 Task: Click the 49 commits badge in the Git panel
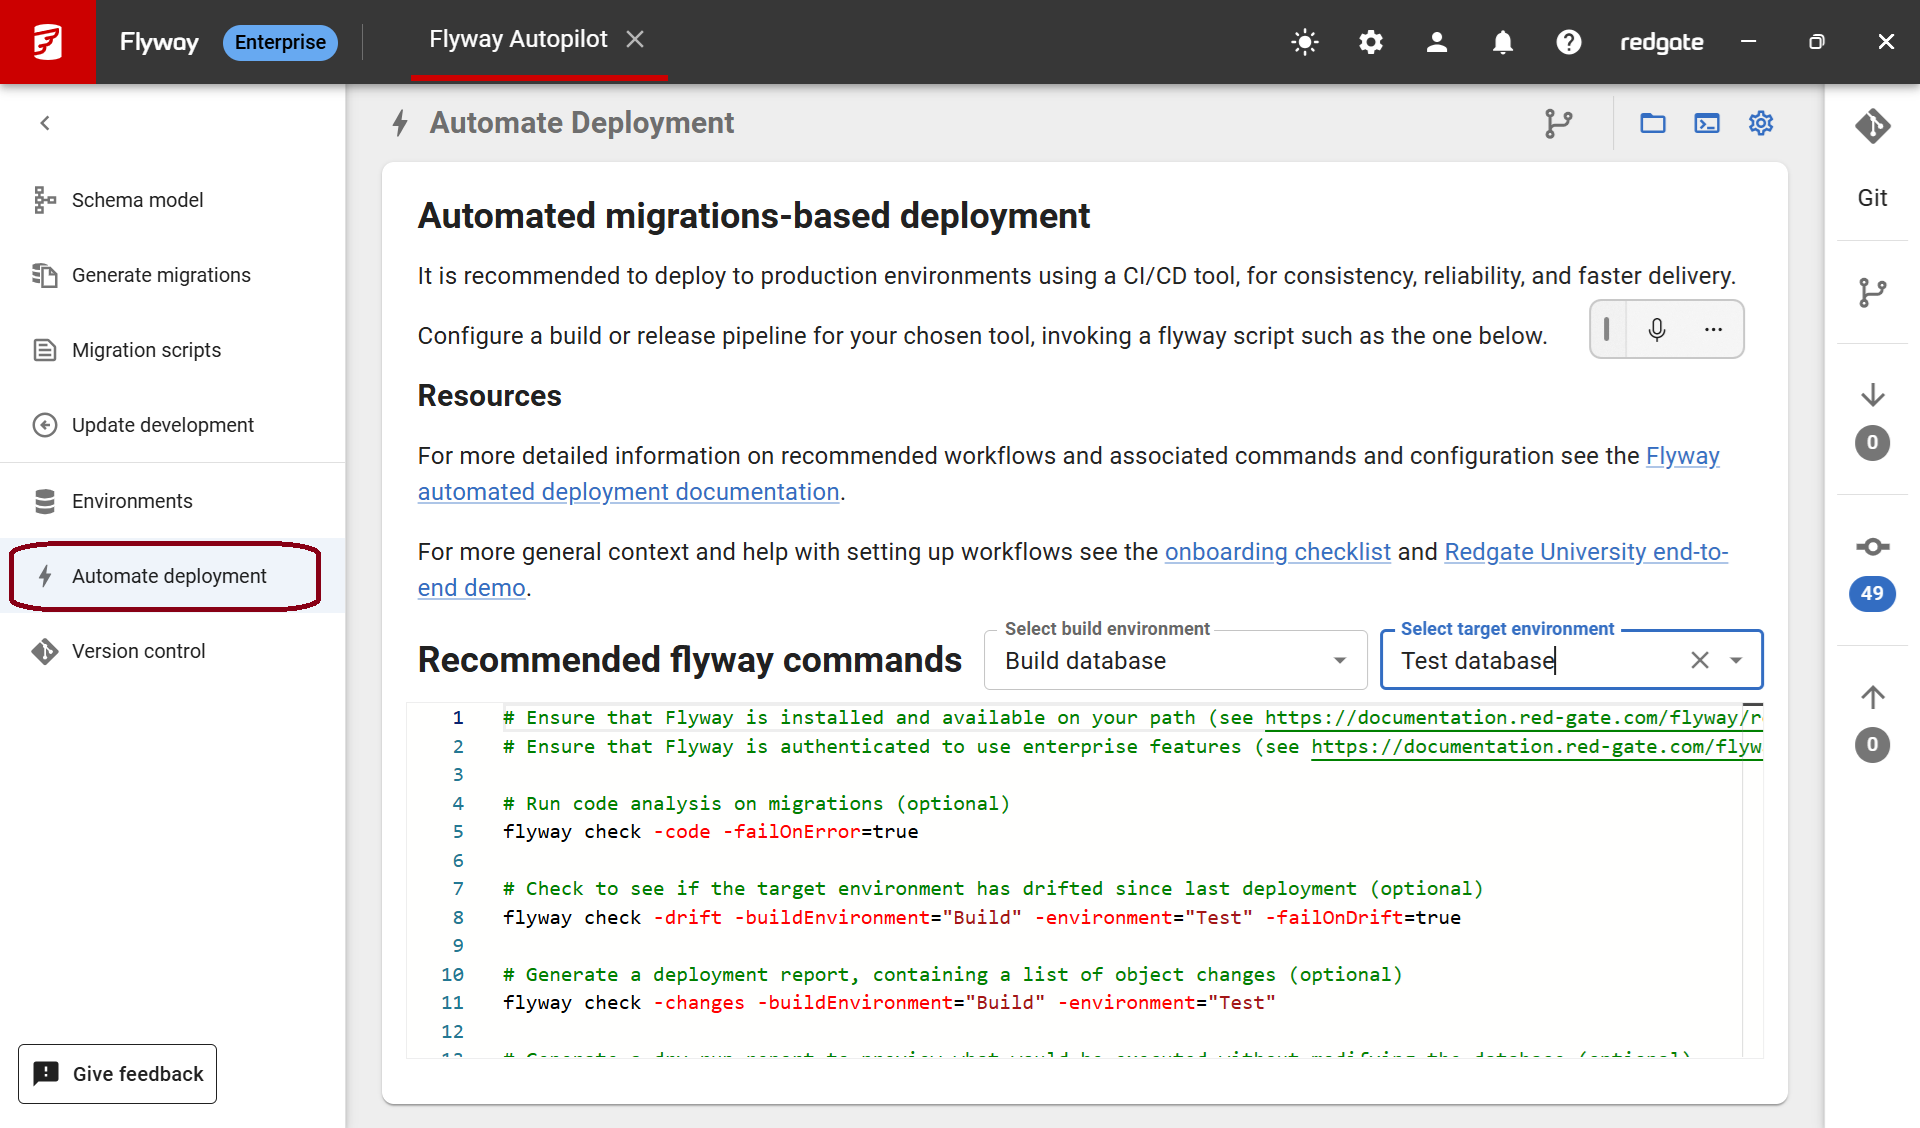pos(1871,593)
